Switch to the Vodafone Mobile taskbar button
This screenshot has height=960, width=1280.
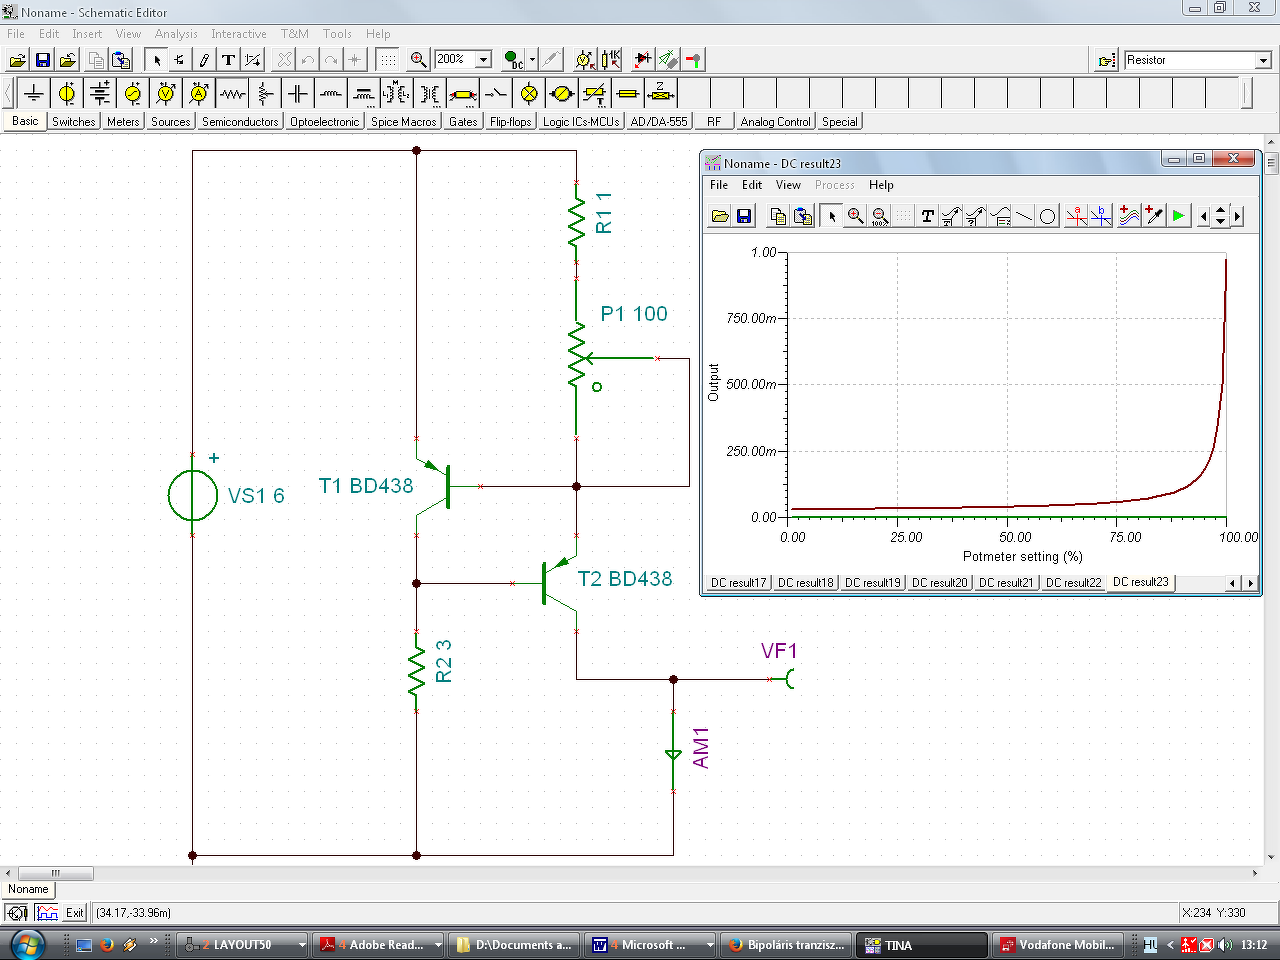click(1058, 945)
